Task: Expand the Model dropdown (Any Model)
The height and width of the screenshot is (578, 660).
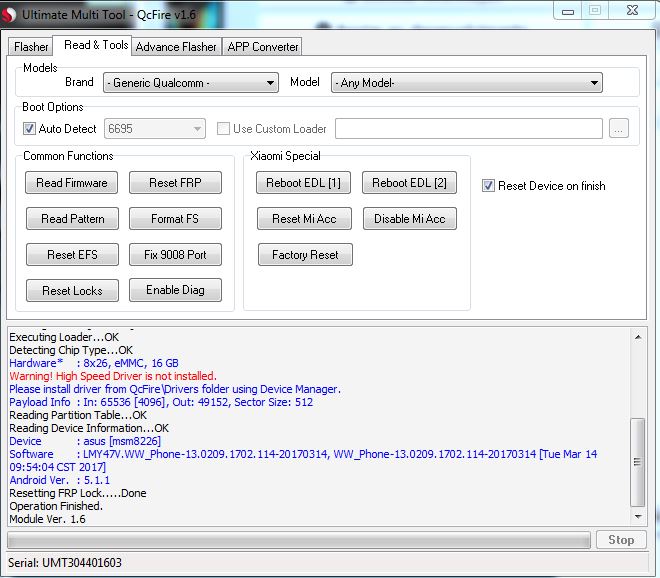Action: tap(467, 83)
